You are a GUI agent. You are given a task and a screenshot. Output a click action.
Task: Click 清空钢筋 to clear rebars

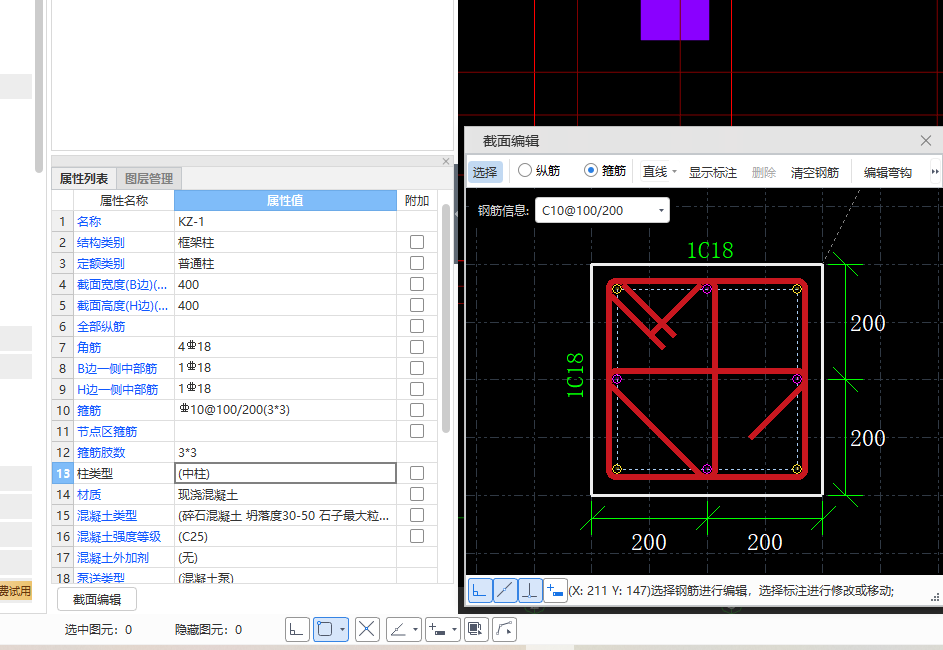(815, 173)
